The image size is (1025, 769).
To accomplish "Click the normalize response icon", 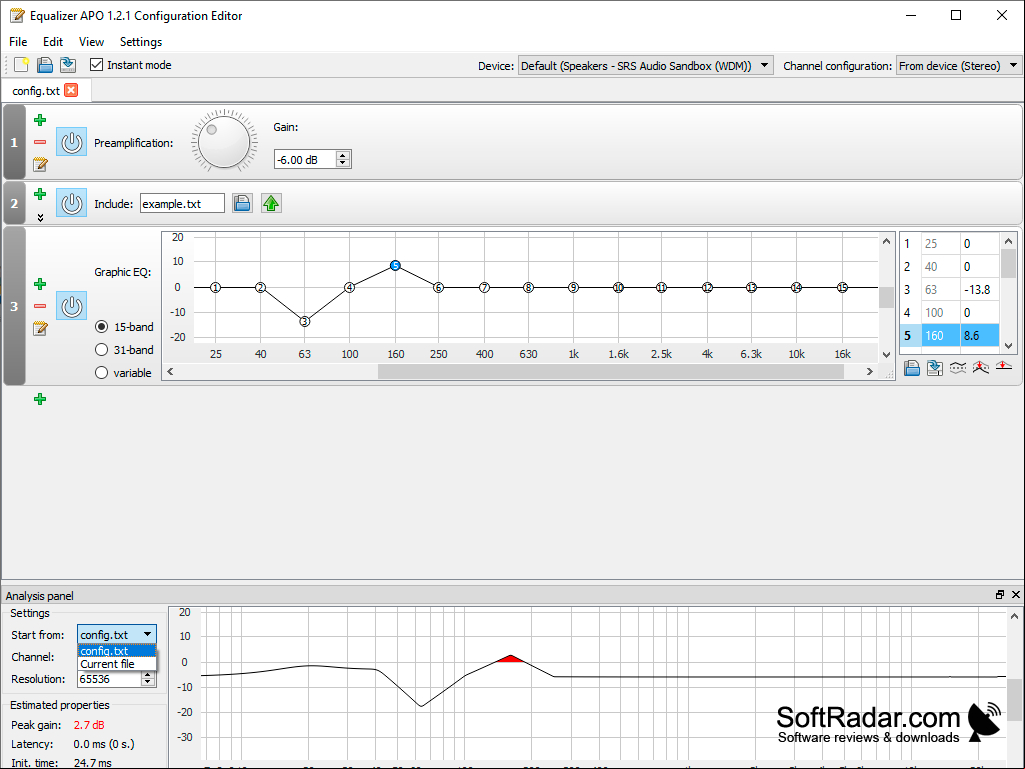I will [981, 368].
